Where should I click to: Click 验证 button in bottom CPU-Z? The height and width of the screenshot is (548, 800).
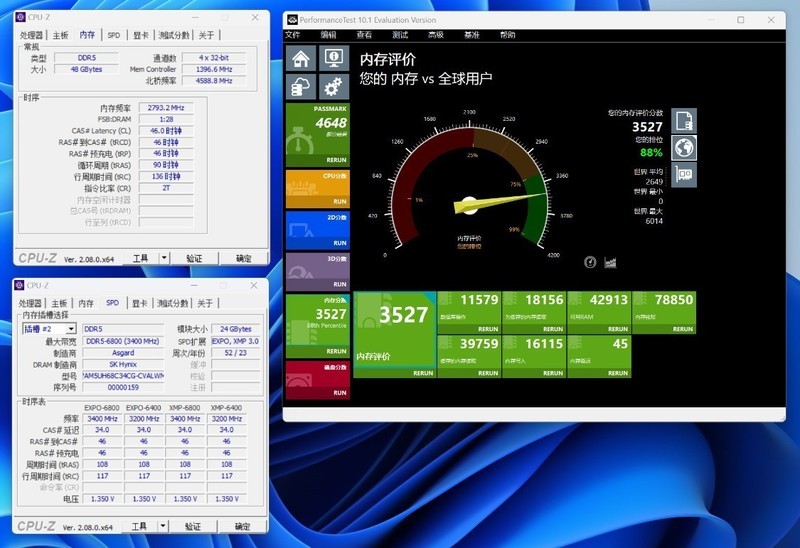click(193, 526)
